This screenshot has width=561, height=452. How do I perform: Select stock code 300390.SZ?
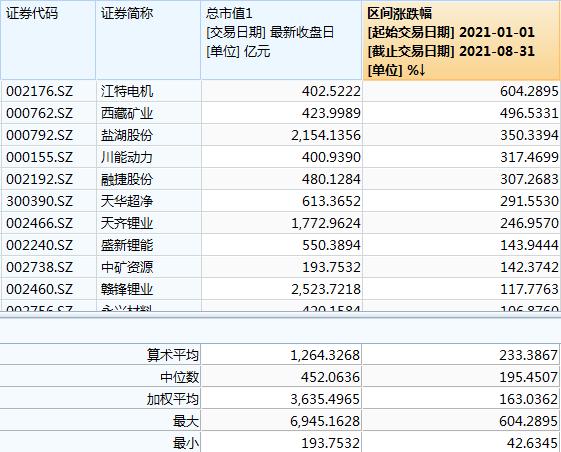(x=39, y=201)
